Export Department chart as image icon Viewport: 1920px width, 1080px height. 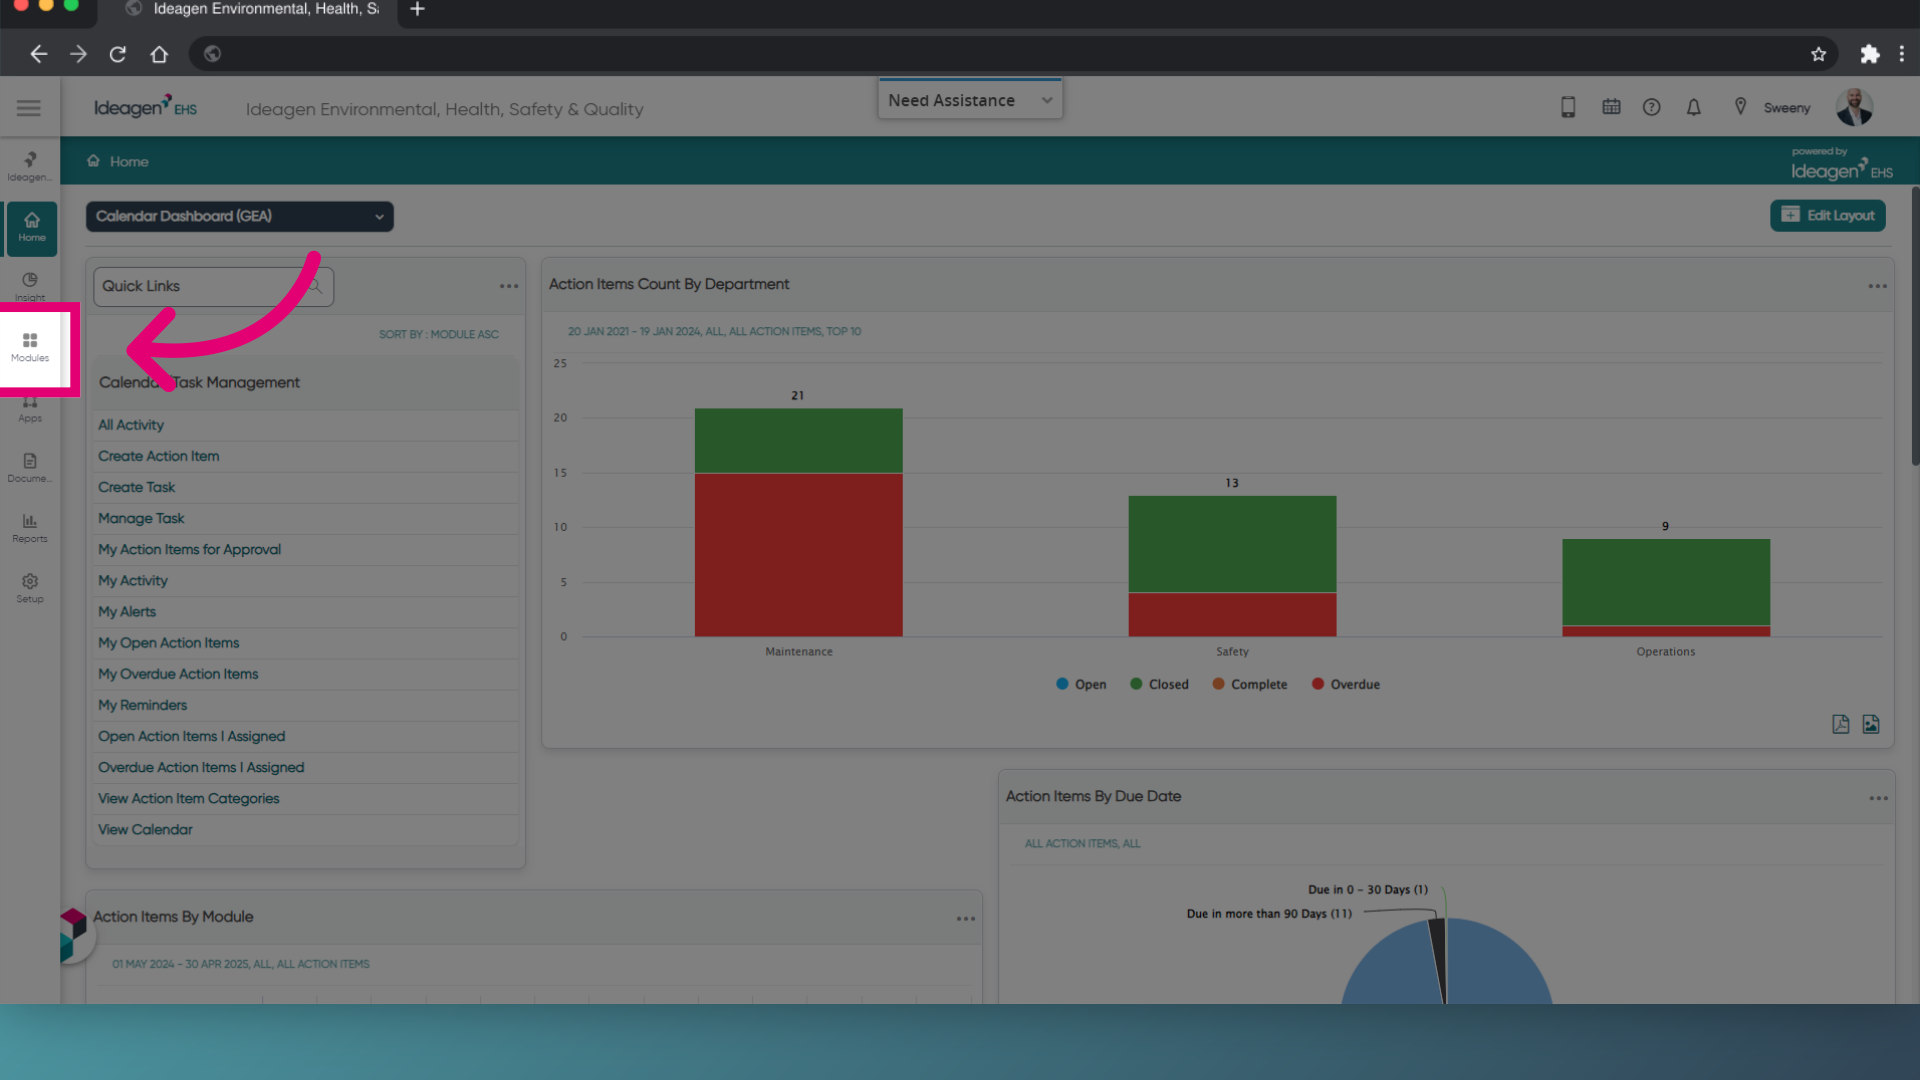[x=1871, y=724]
